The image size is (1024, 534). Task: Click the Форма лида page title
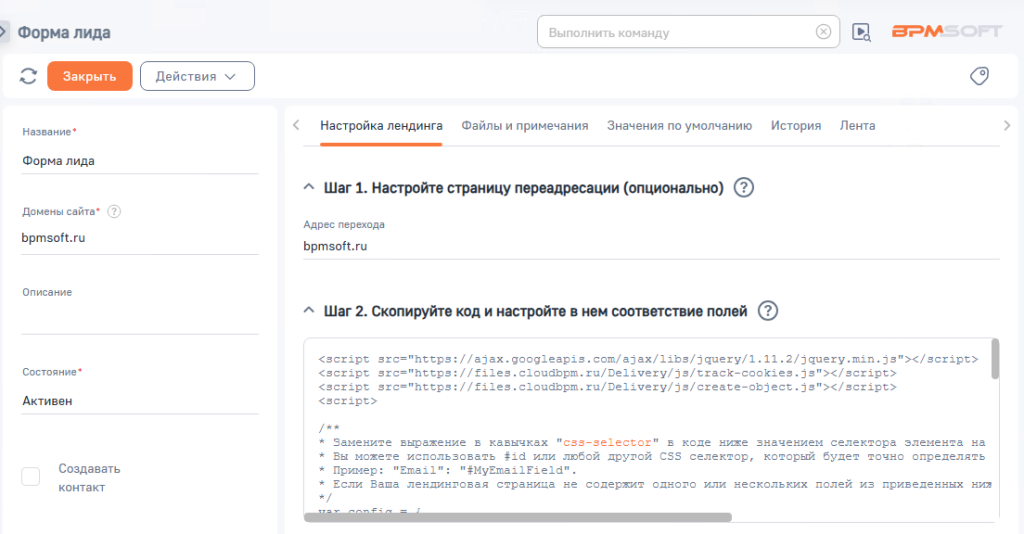coord(63,32)
